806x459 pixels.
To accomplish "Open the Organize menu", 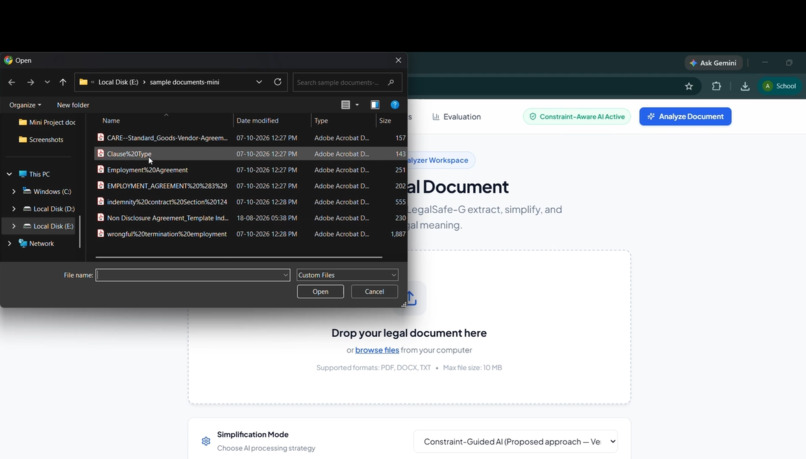I will coord(25,105).
